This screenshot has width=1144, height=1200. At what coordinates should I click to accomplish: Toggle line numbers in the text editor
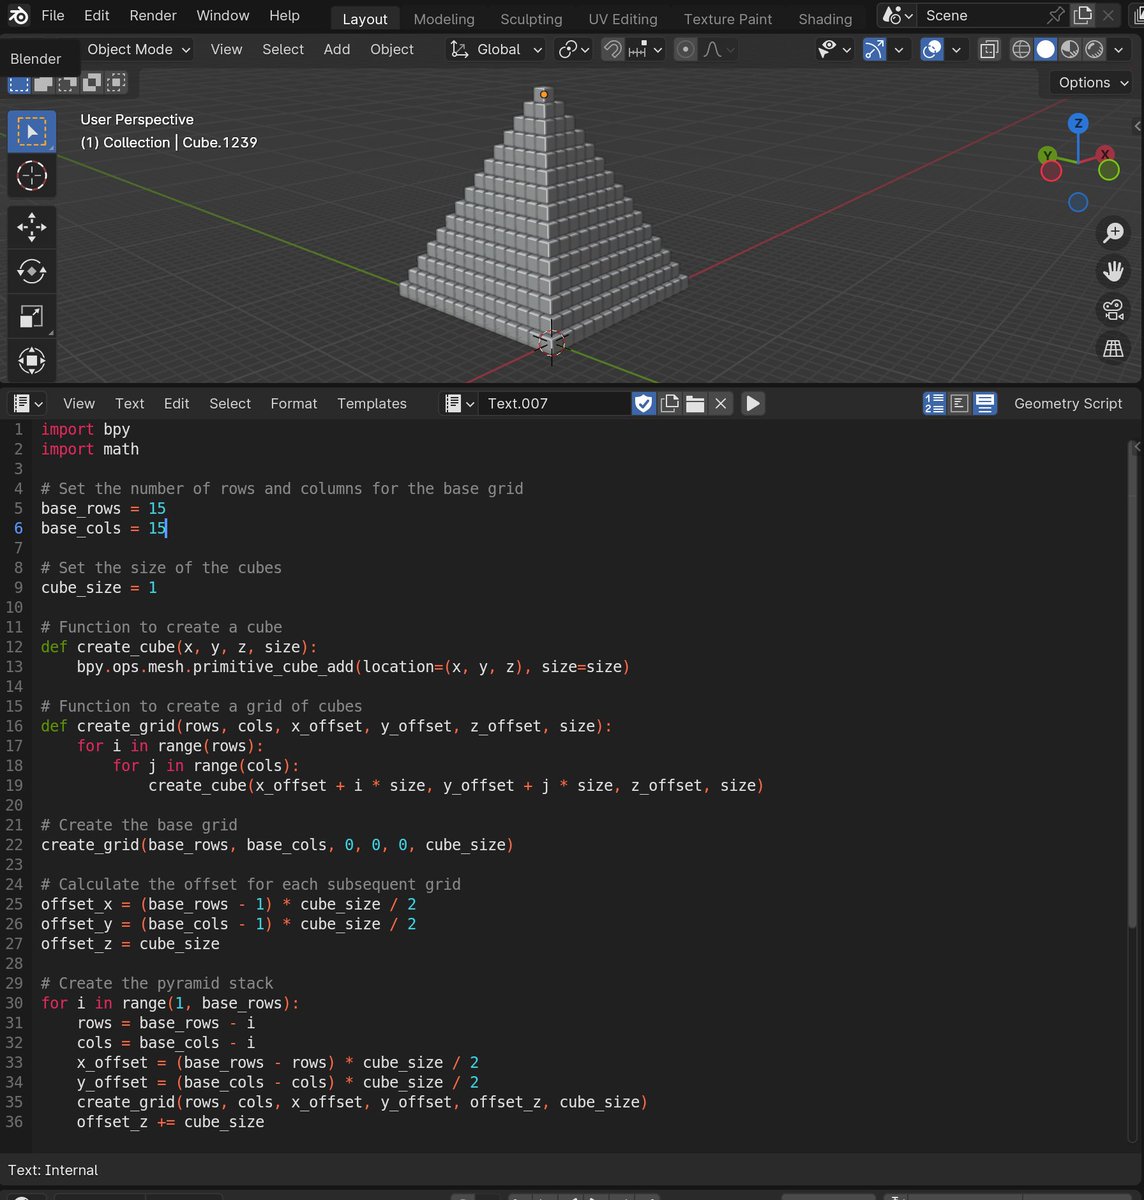[x=934, y=403]
